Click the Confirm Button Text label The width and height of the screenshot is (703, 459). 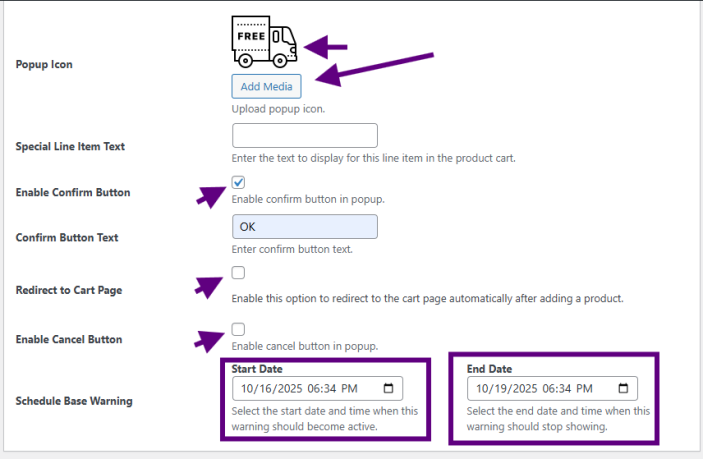(x=67, y=238)
